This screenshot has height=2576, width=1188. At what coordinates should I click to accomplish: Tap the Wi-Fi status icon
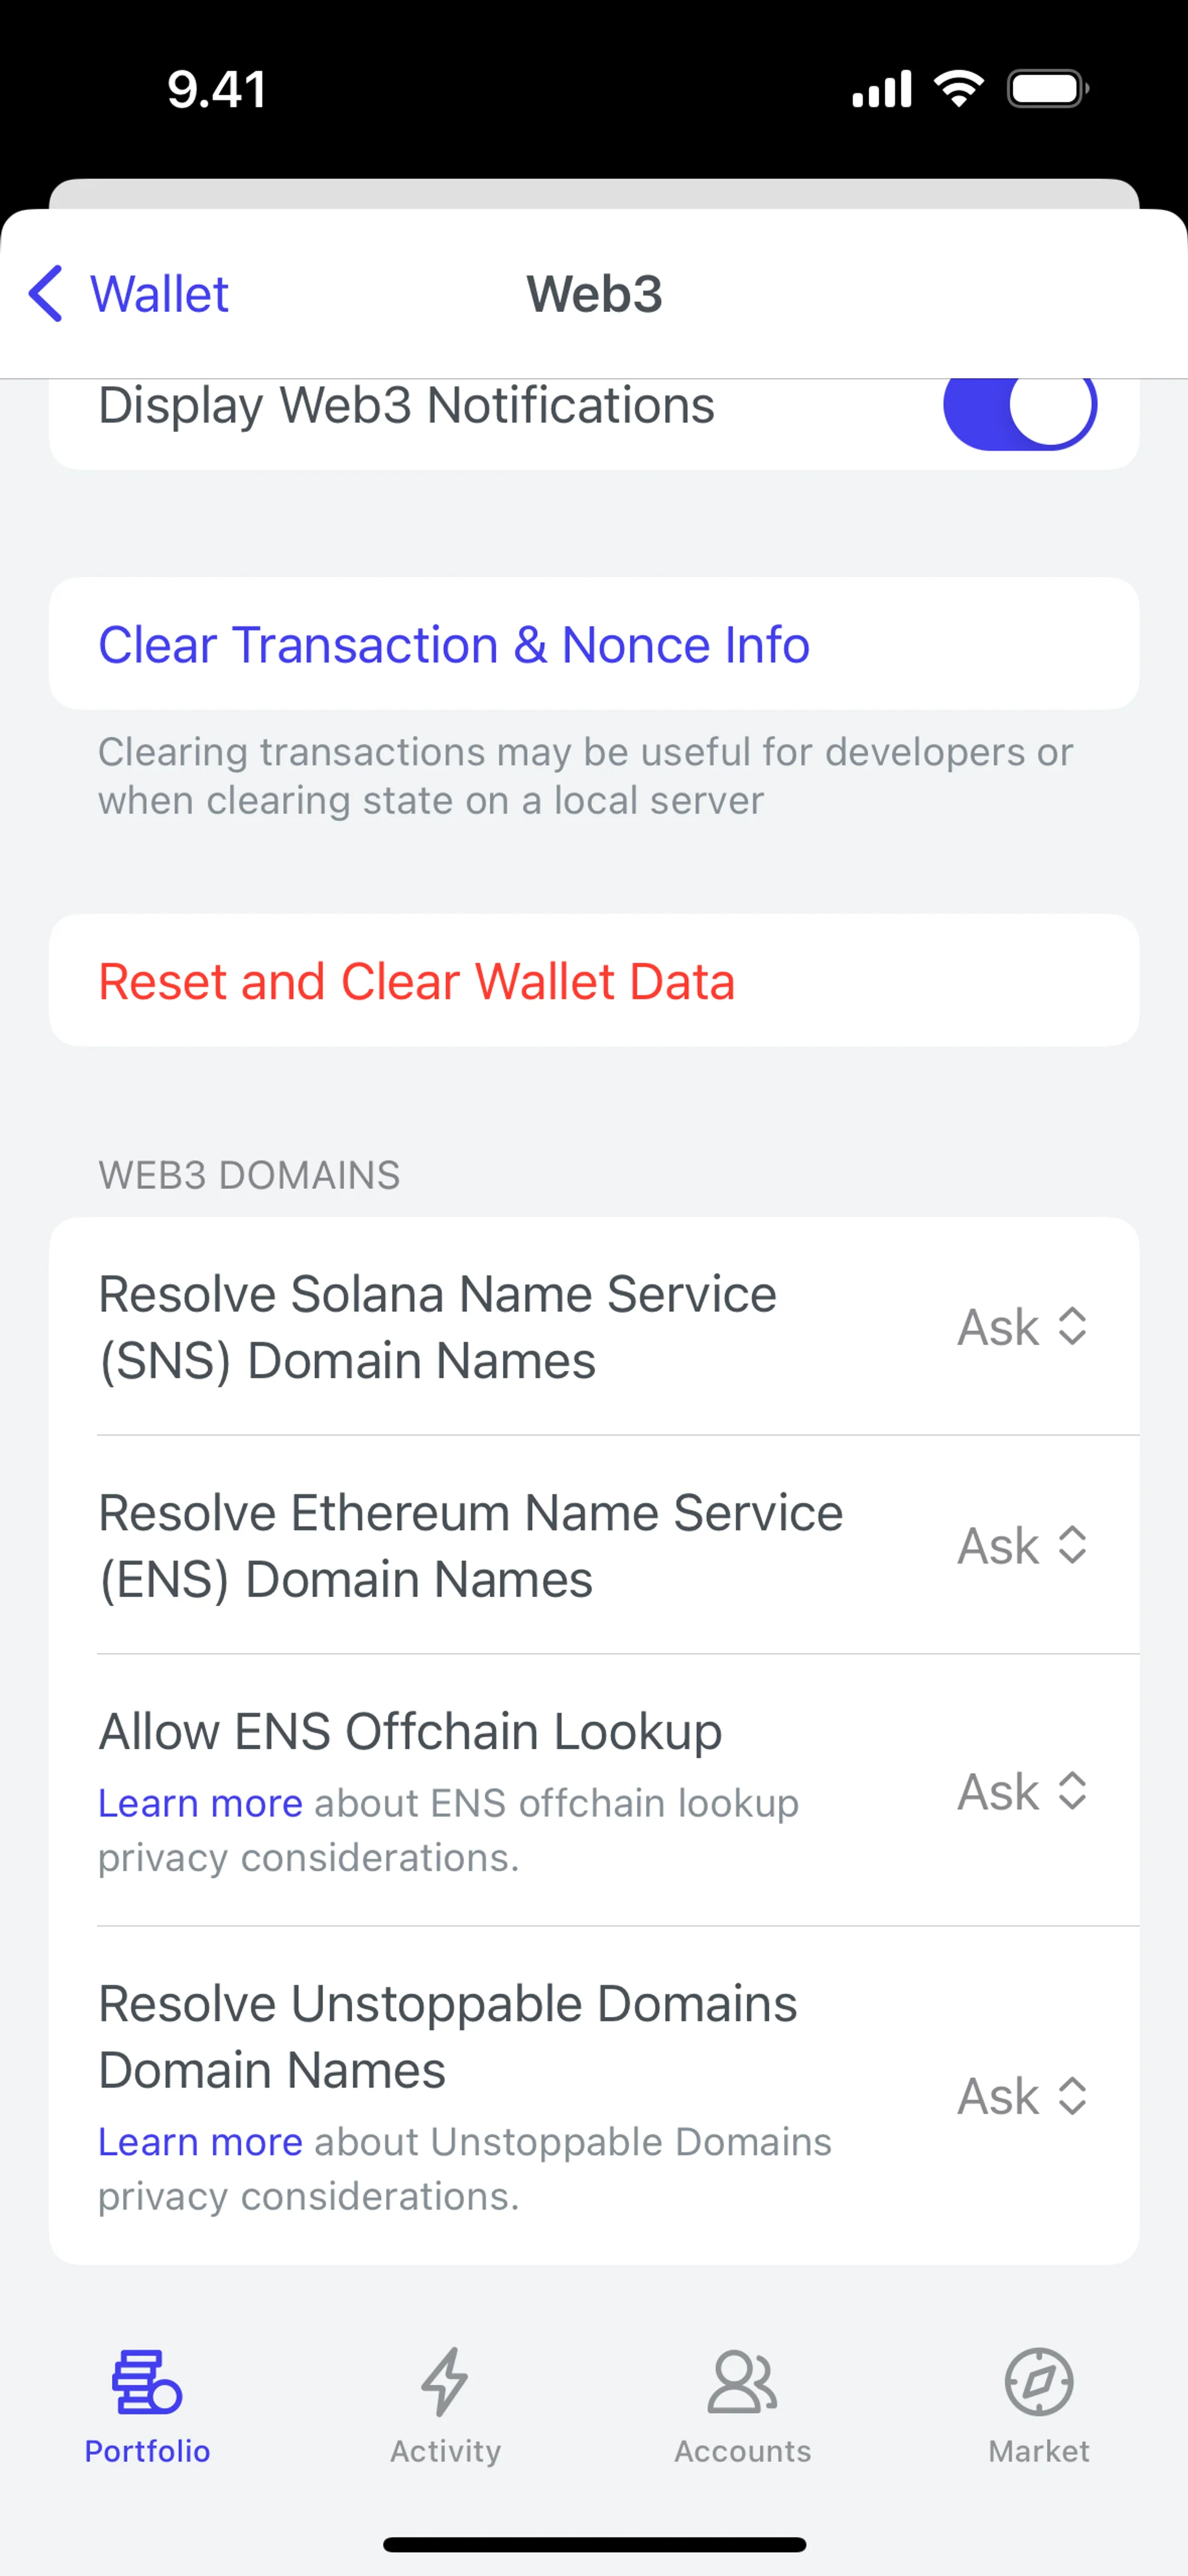click(x=958, y=89)
